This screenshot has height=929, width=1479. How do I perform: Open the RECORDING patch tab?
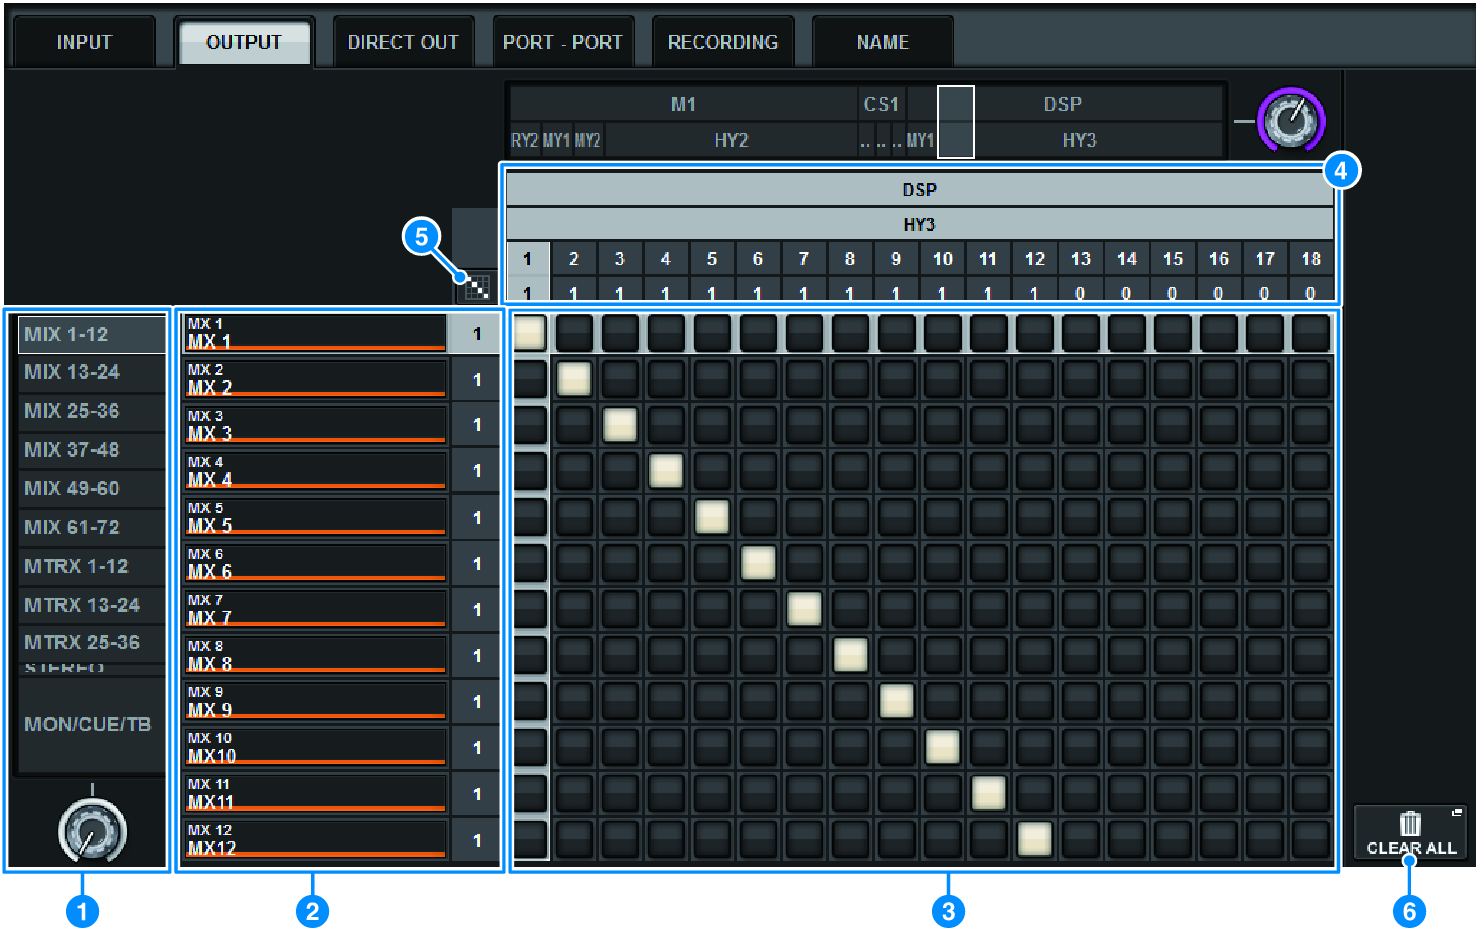pos(723,41)
